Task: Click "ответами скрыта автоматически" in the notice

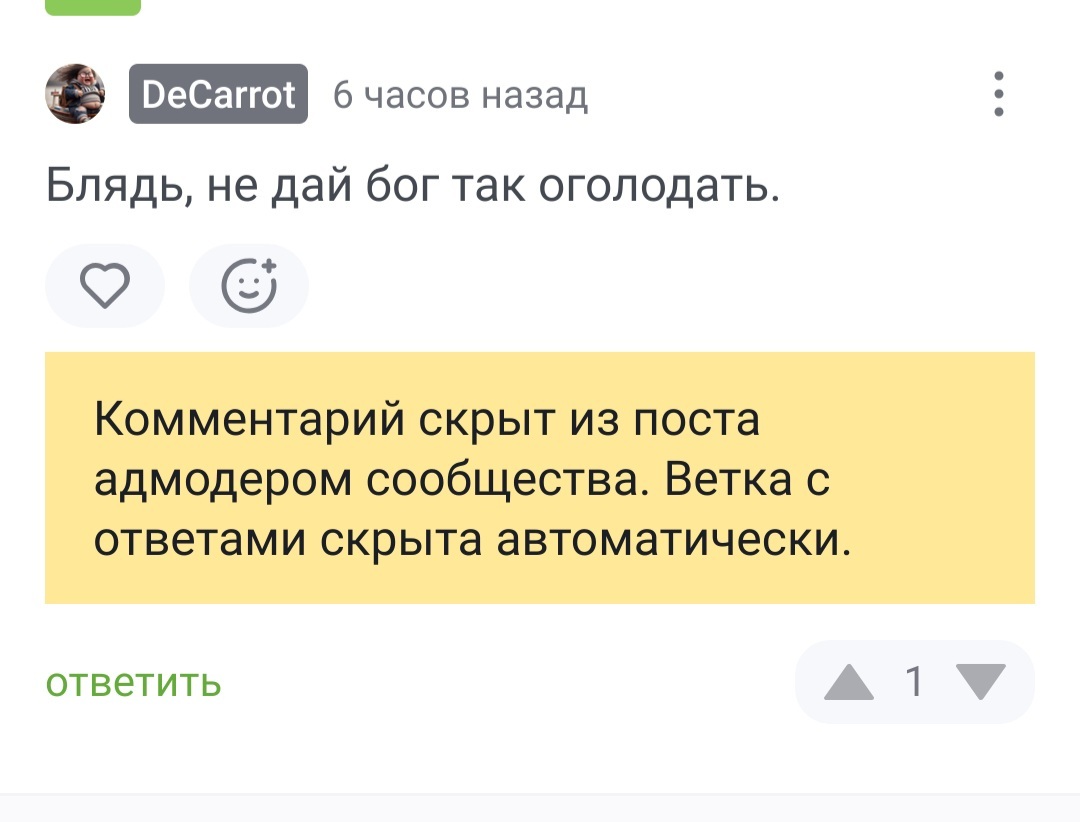Action: coord(585,541)
